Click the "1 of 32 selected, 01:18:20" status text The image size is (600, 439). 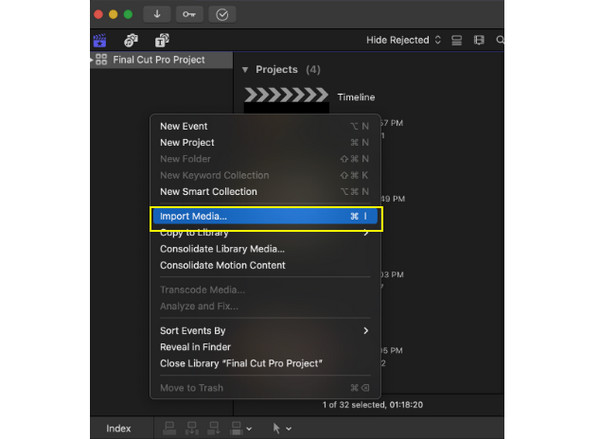click(x=373, y=405)
